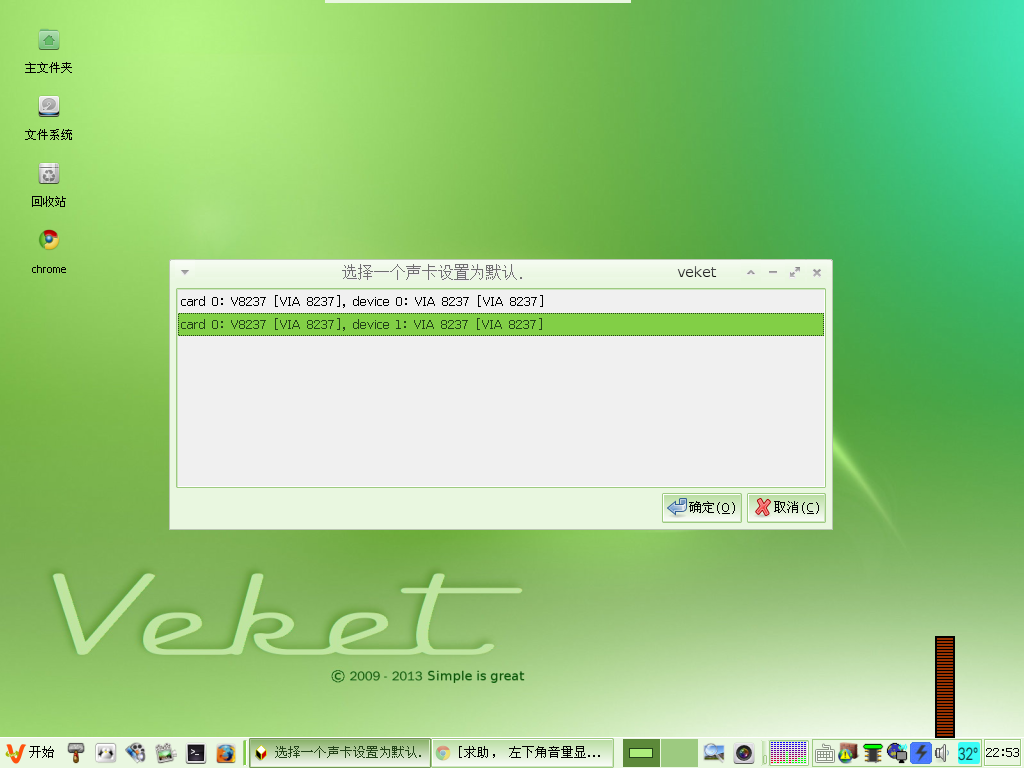Click the memory chip tray icon
The width and height of the screenshot is (1024, 768).
(872, 753)
